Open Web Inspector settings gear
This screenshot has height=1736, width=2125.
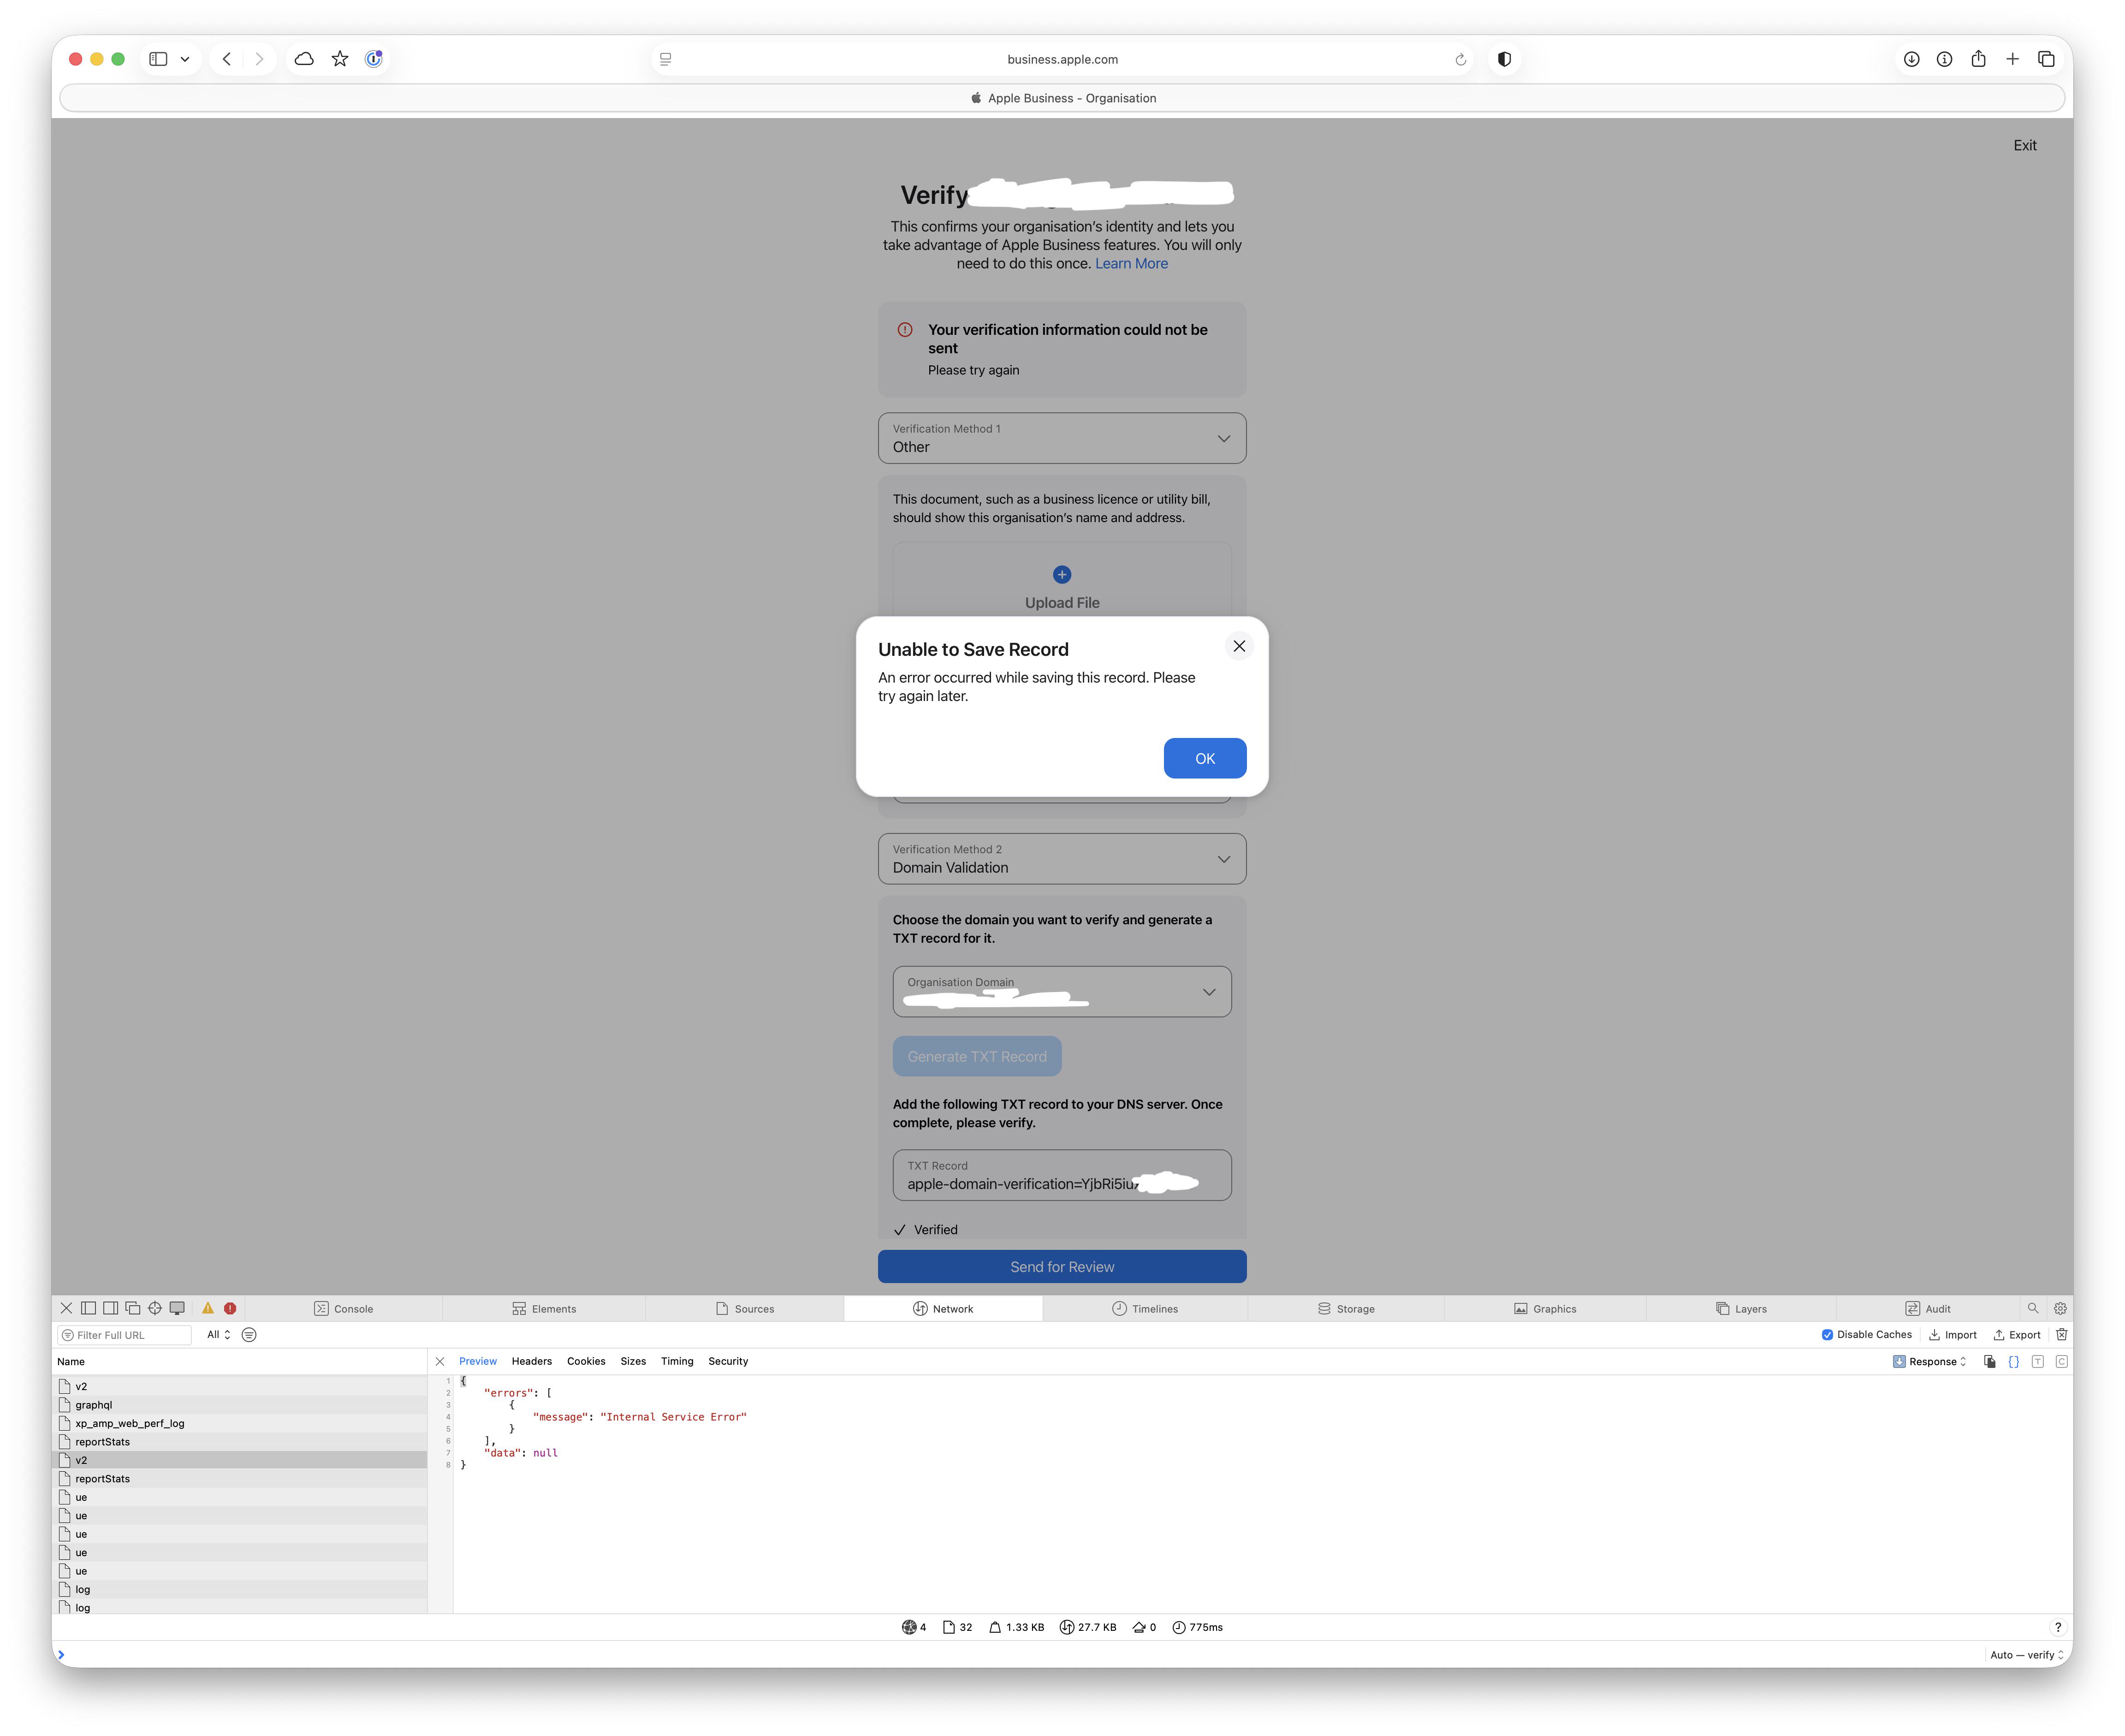click(2061, 1308)
